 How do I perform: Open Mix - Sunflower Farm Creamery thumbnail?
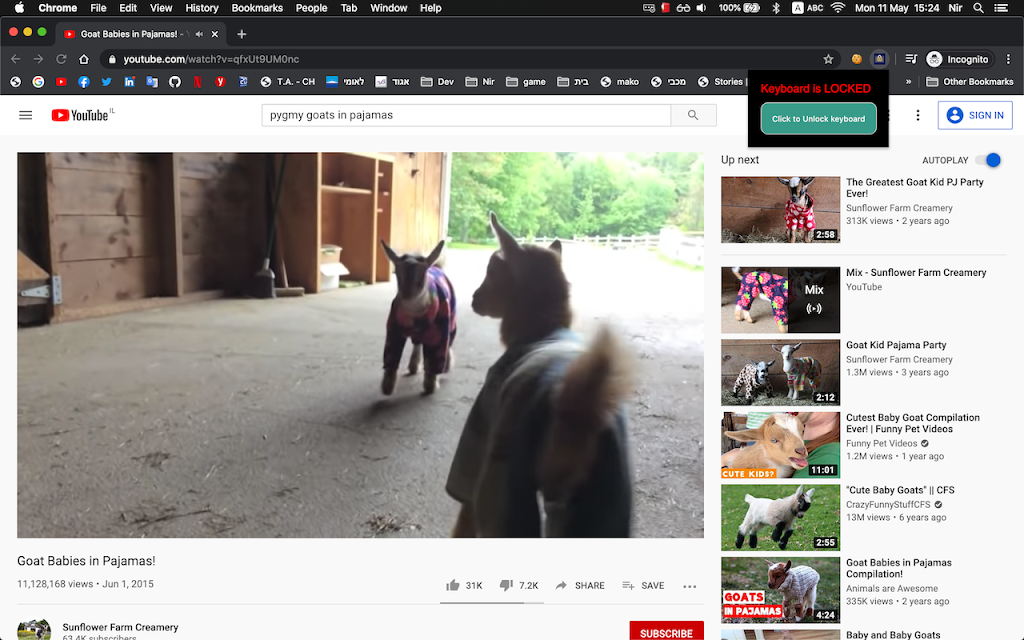pyautogui.click(x=780, y=300)
